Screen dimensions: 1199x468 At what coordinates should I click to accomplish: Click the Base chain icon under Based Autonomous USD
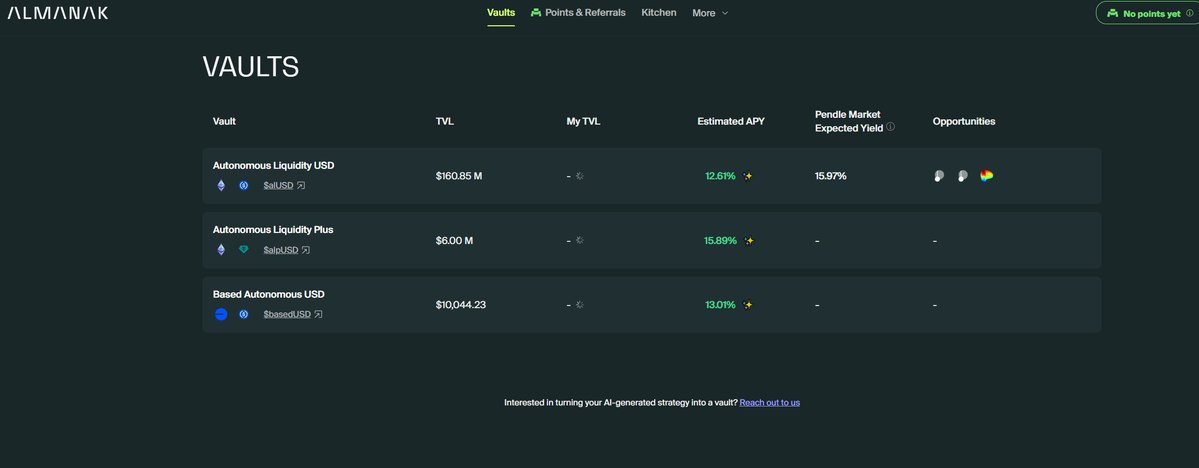(x=221, y=314)
